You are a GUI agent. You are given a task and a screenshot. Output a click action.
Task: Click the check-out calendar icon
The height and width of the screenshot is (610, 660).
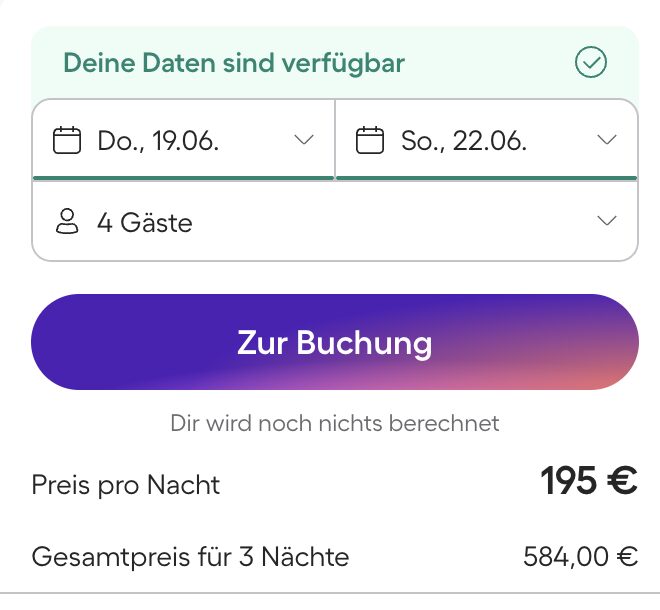[370, 140]
